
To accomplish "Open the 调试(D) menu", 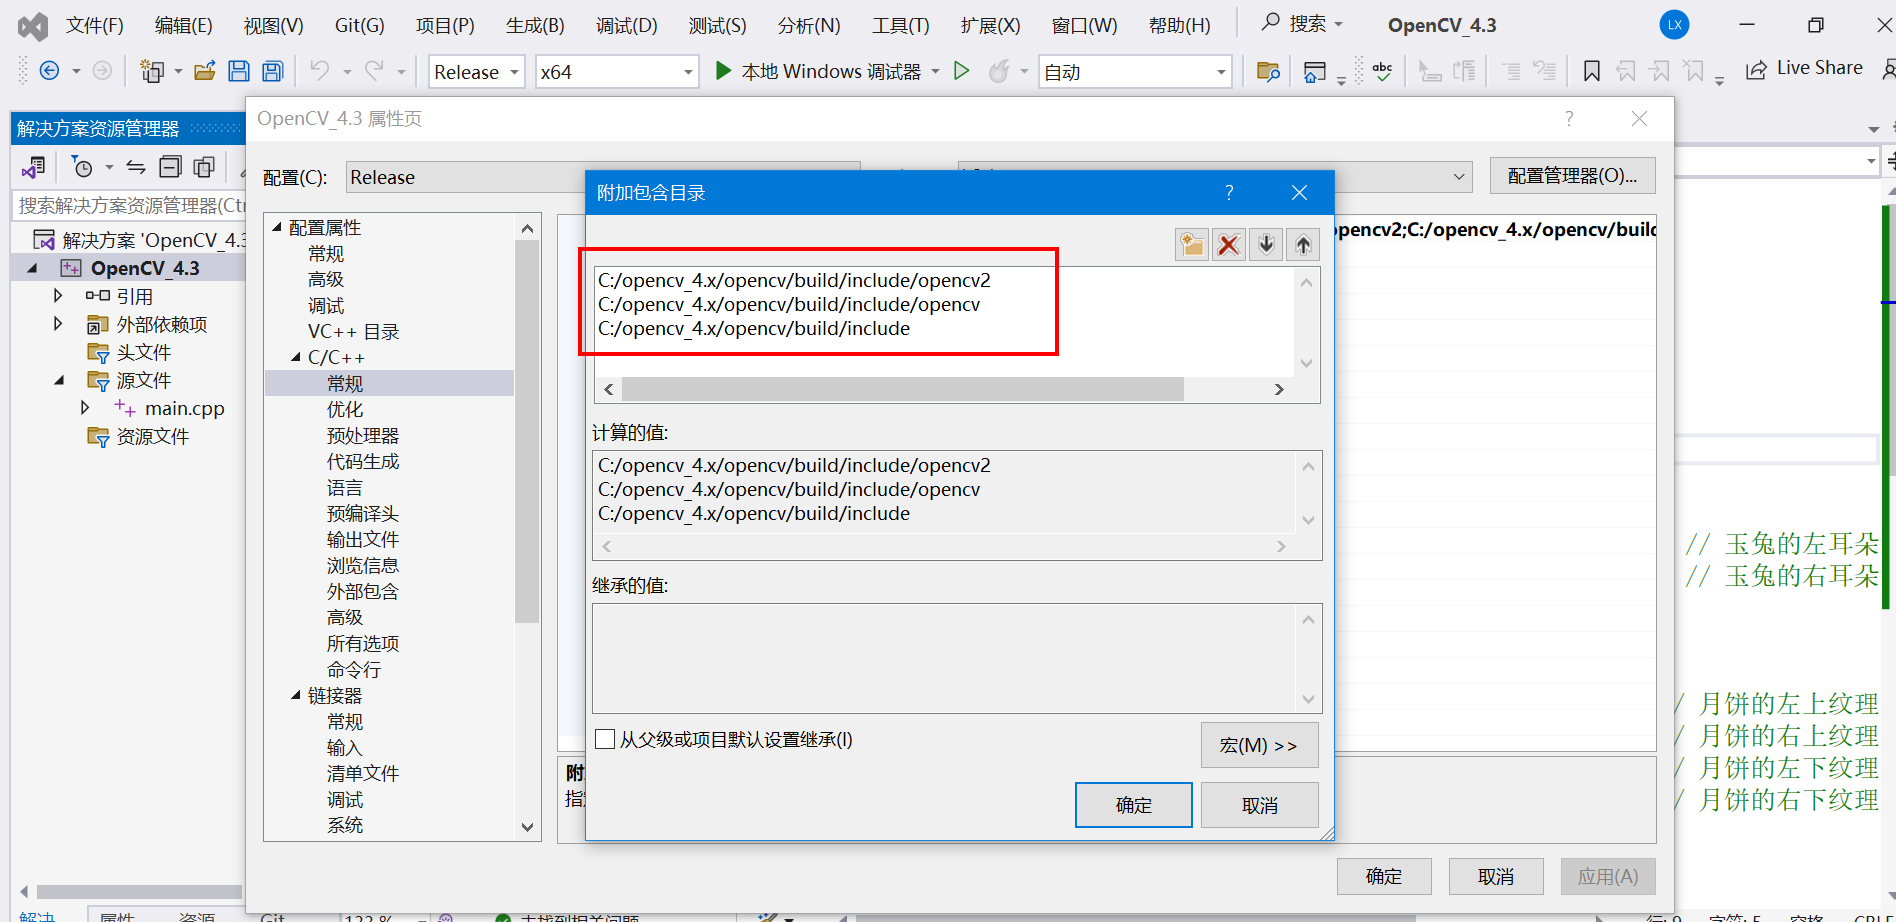I will click(x=627, y=25).
